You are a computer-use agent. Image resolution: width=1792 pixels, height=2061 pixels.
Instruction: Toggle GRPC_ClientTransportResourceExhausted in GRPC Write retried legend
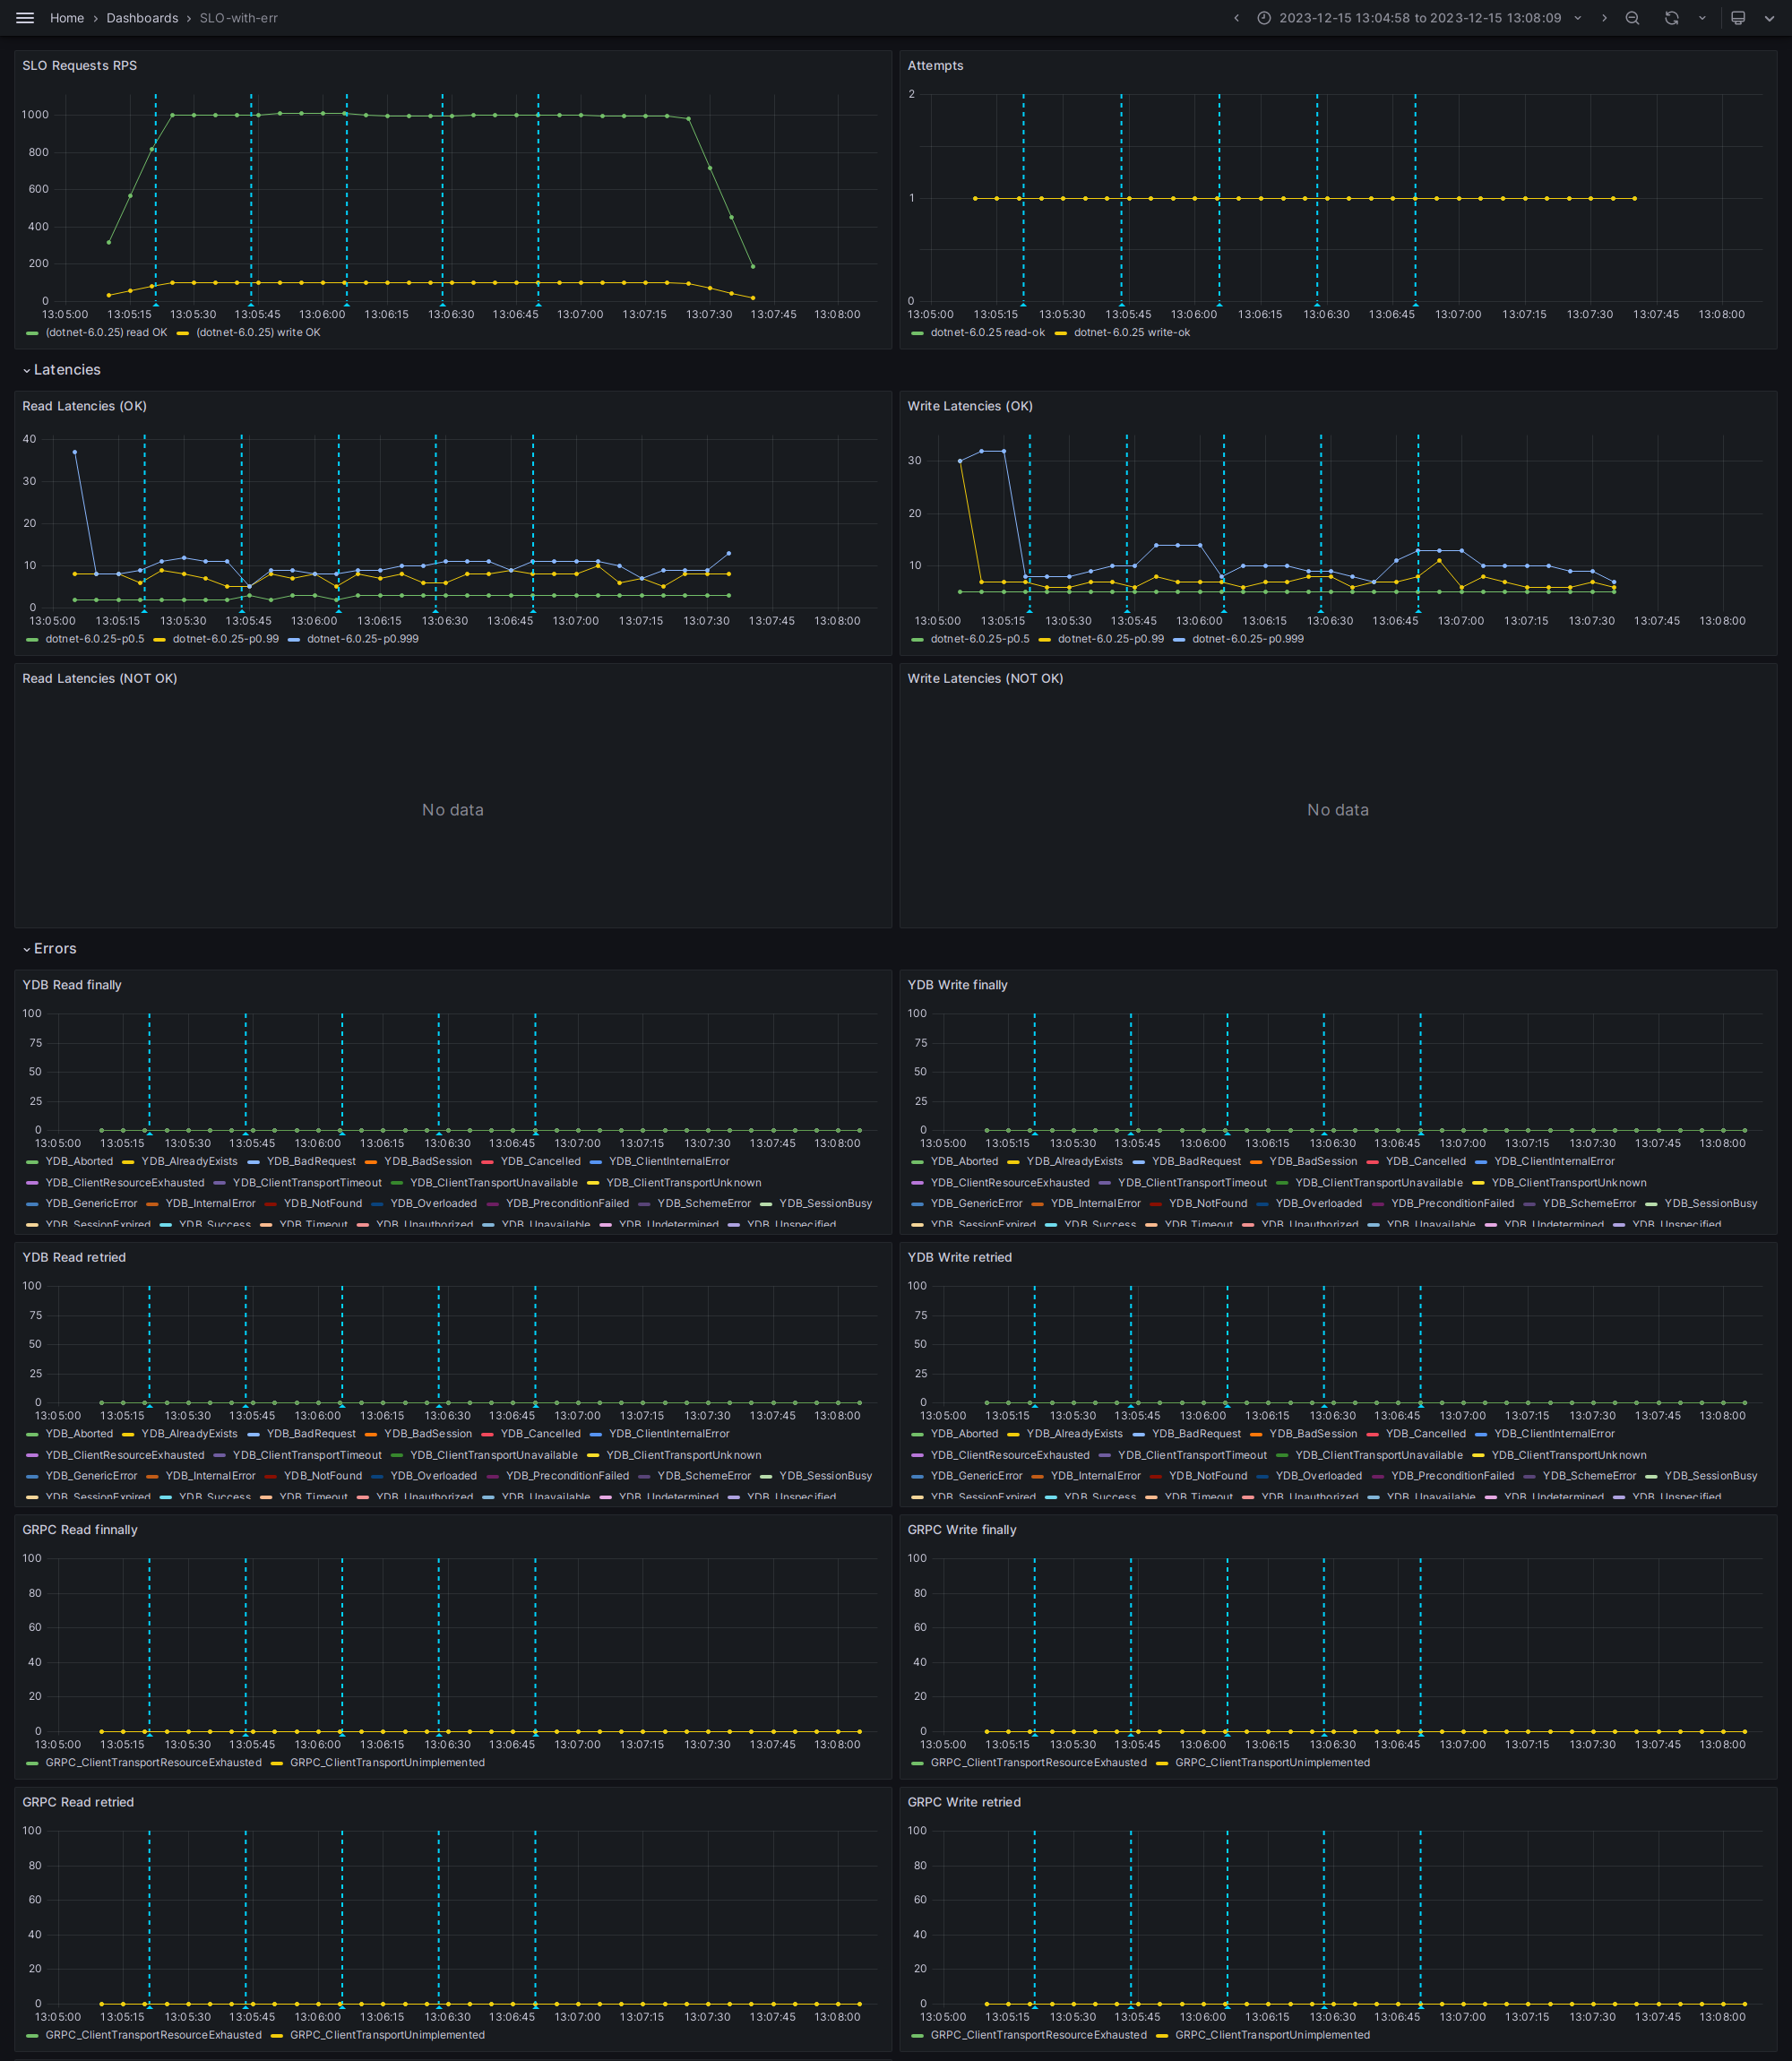[1039, 2035]
